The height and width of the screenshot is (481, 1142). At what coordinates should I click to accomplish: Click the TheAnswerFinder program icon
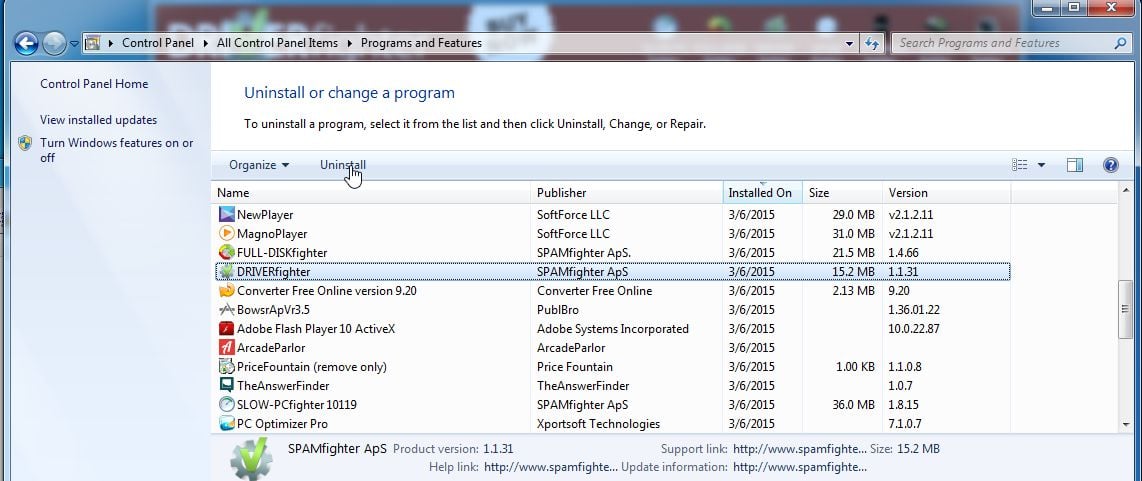tap(227, 386)
